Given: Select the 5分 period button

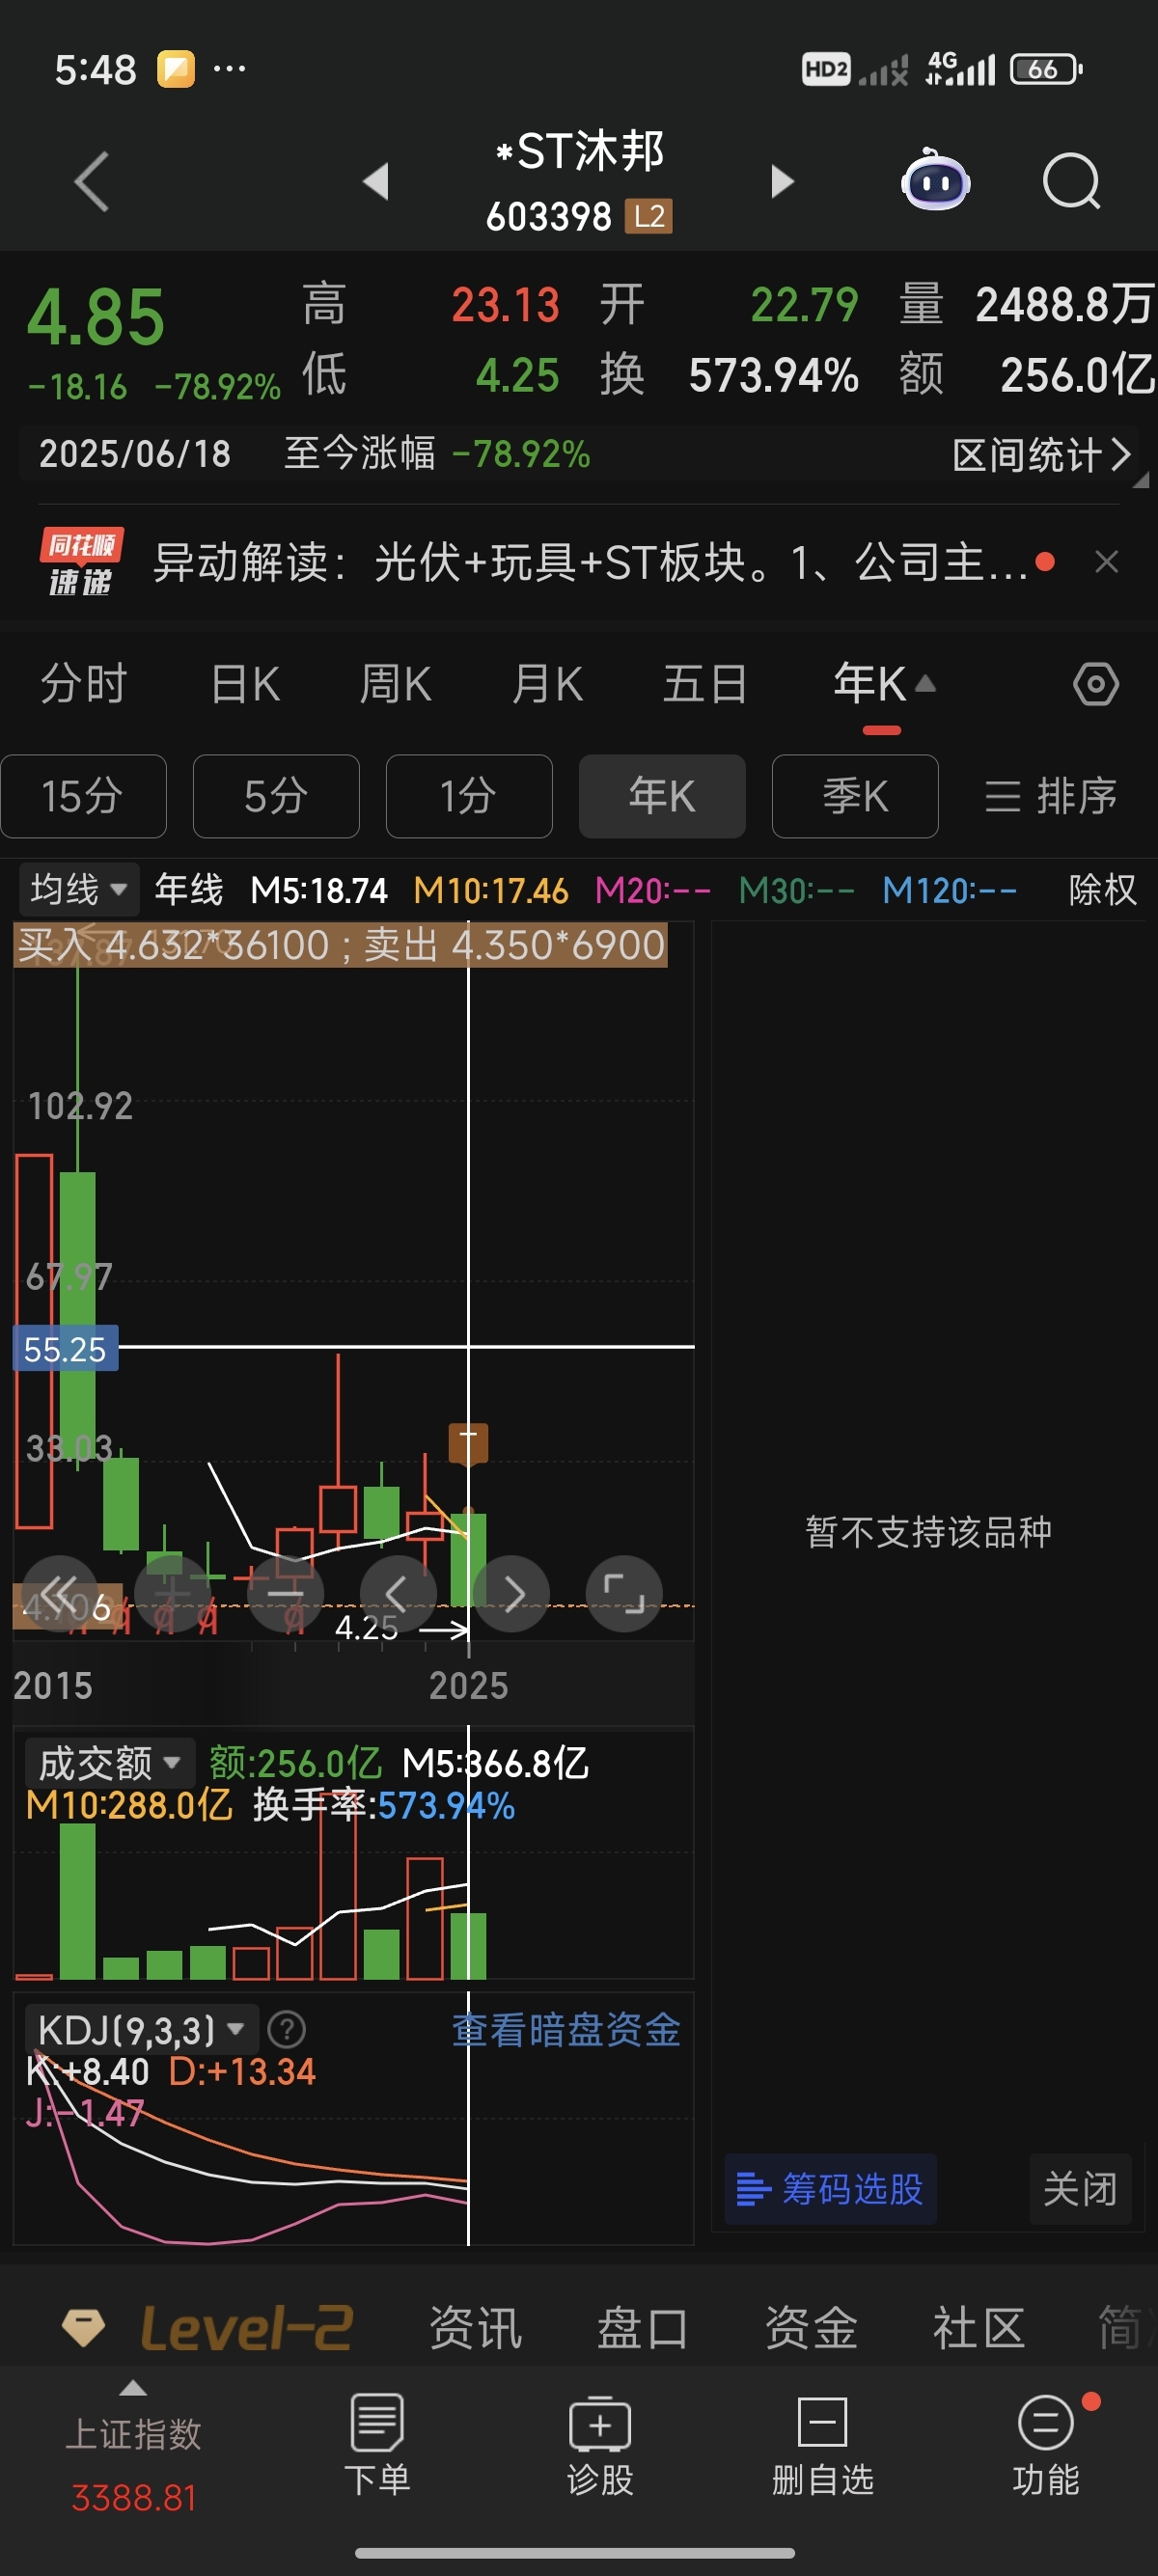Looking at the screenshot, I should click(276, 796).
